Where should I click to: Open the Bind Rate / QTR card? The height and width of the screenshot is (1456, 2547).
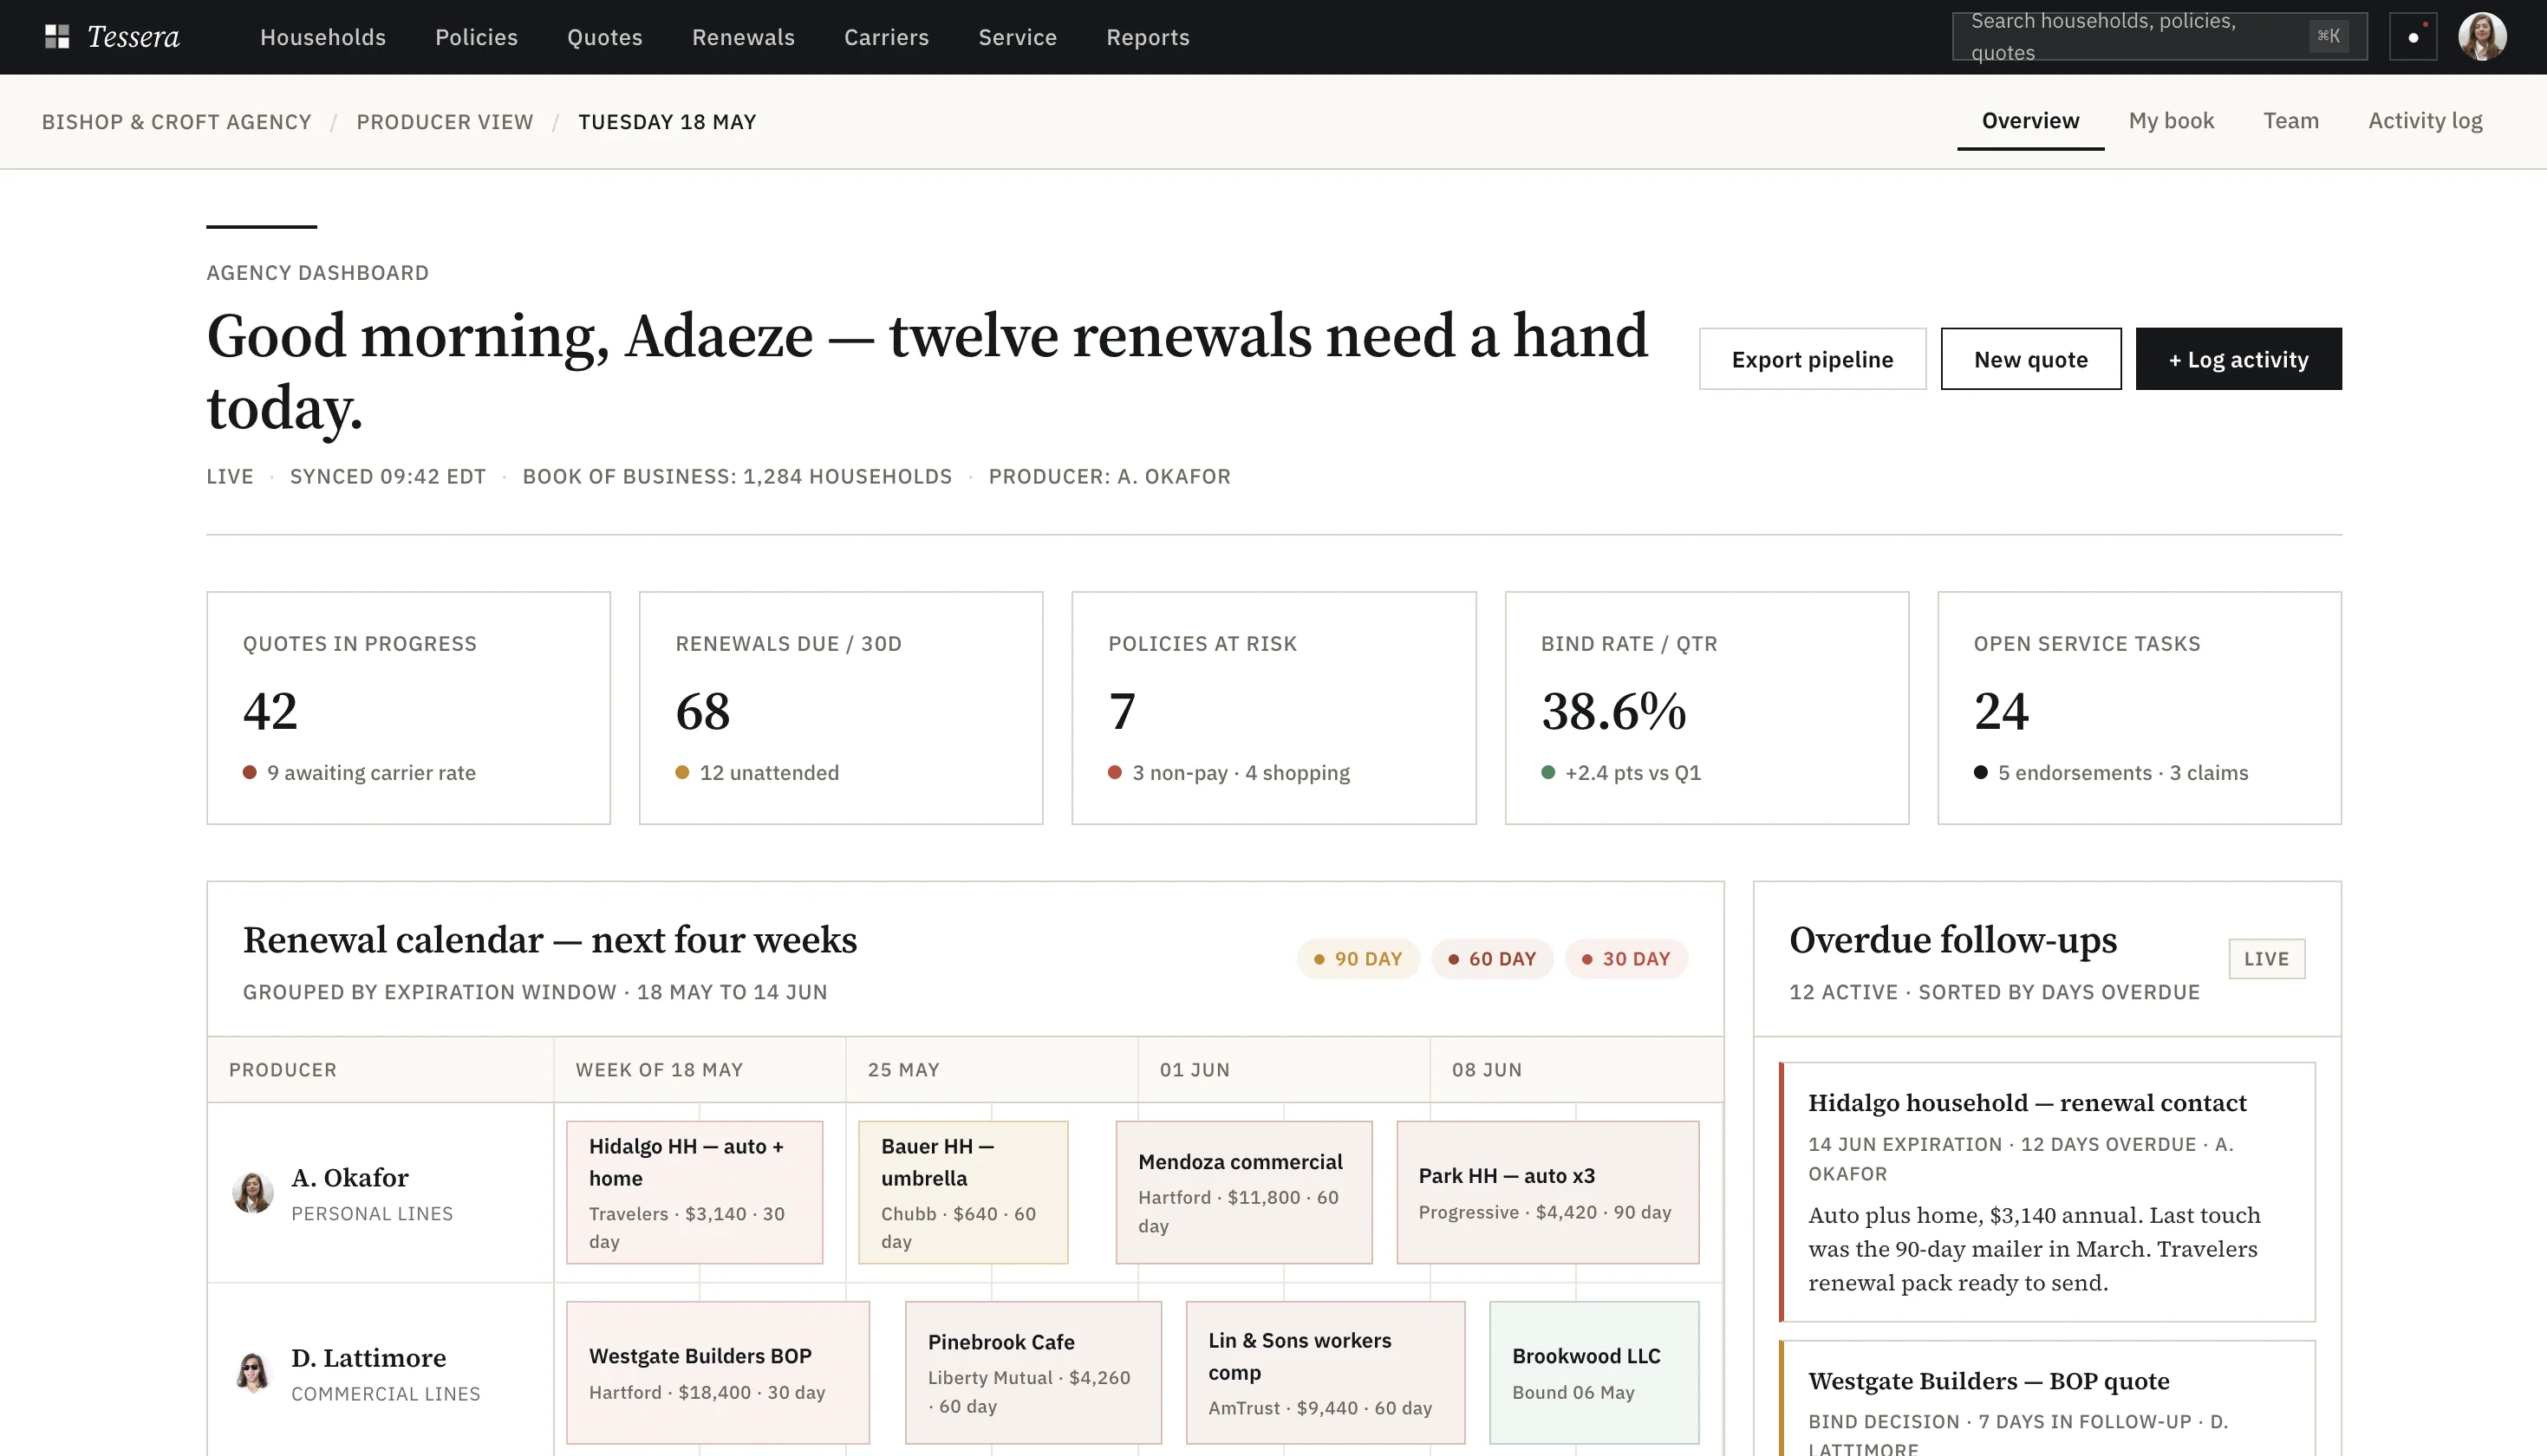pyautogui.click(x=1707, y=708)
